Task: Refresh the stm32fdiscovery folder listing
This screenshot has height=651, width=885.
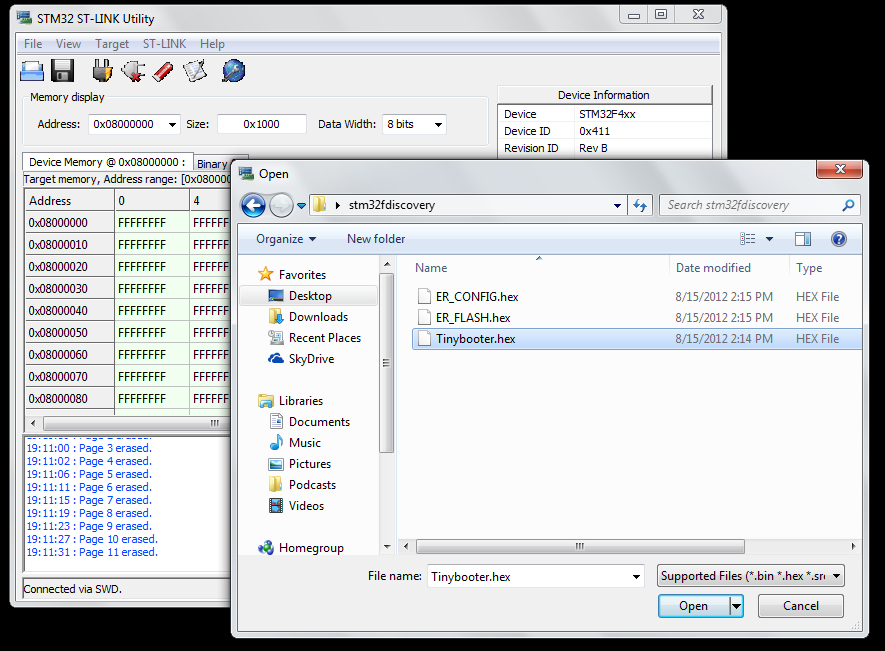Action: pyautogui.click(x=640, y=206)
